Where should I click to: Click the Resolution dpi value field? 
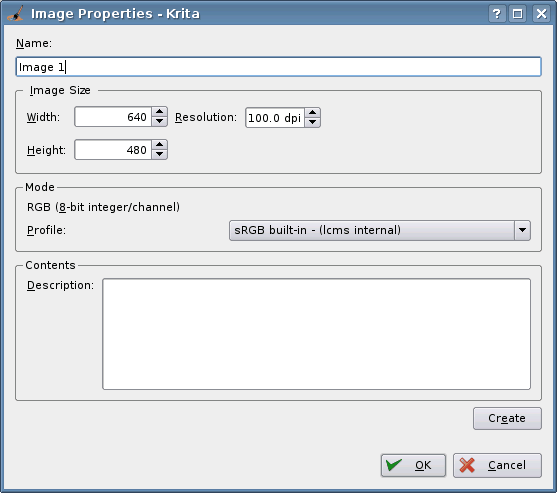click(x=275, y=118)
